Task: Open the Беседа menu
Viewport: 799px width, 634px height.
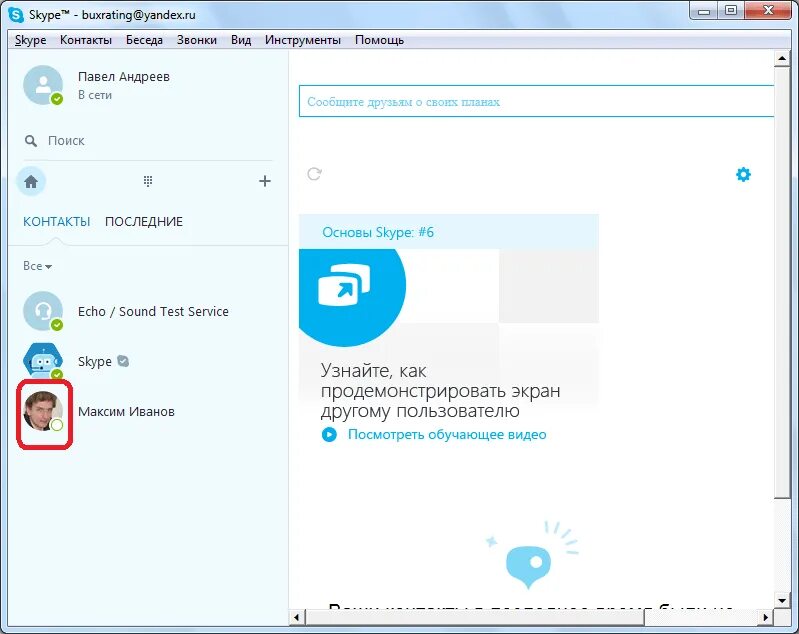Action: pyautogui.click(x=144, y=40)
